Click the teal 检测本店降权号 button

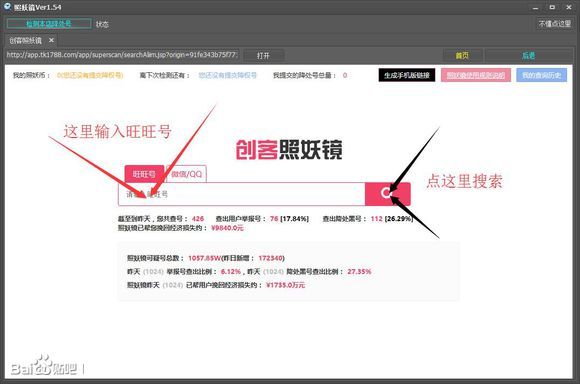tap(49, 24)
